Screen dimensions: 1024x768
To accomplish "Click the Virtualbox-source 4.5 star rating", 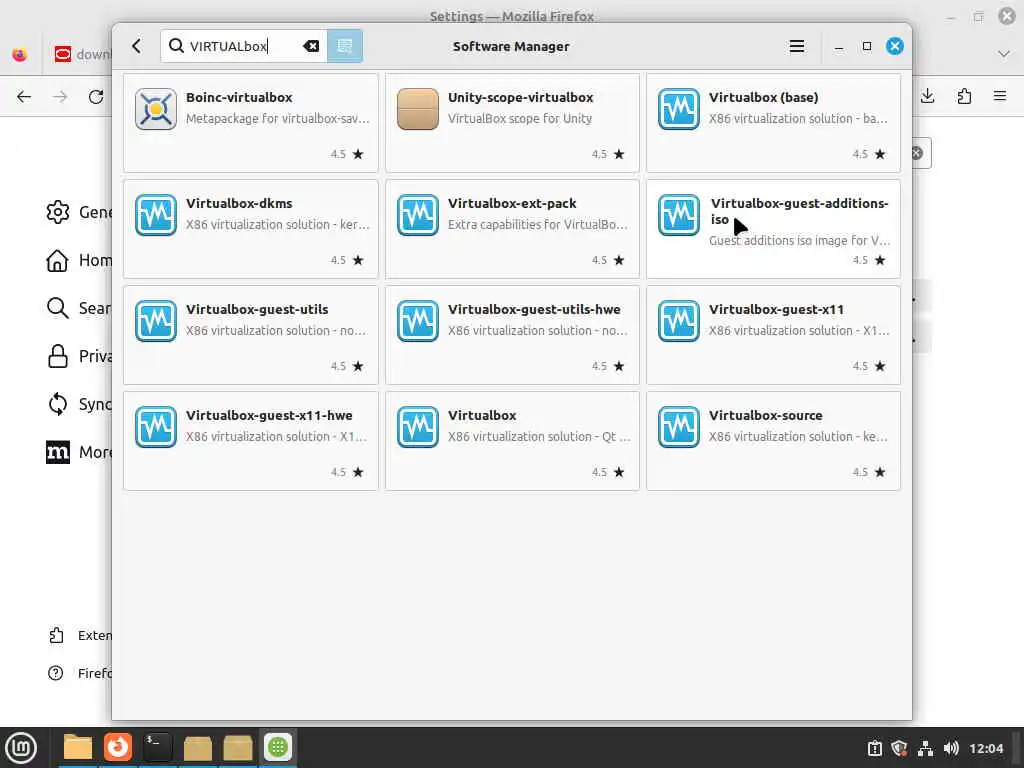I will click(869, 472).
